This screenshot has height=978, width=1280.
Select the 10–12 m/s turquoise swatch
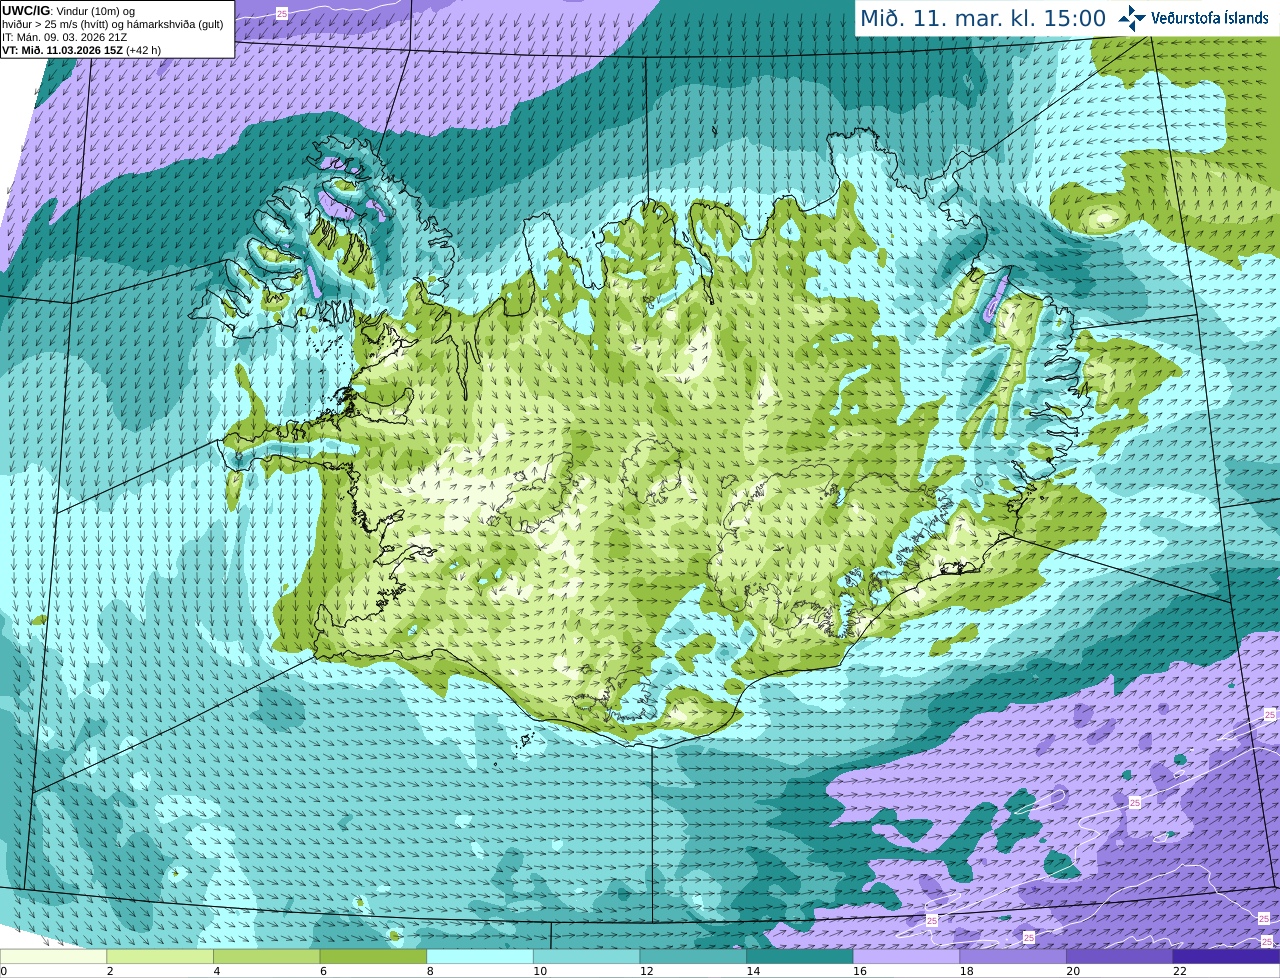587,957
